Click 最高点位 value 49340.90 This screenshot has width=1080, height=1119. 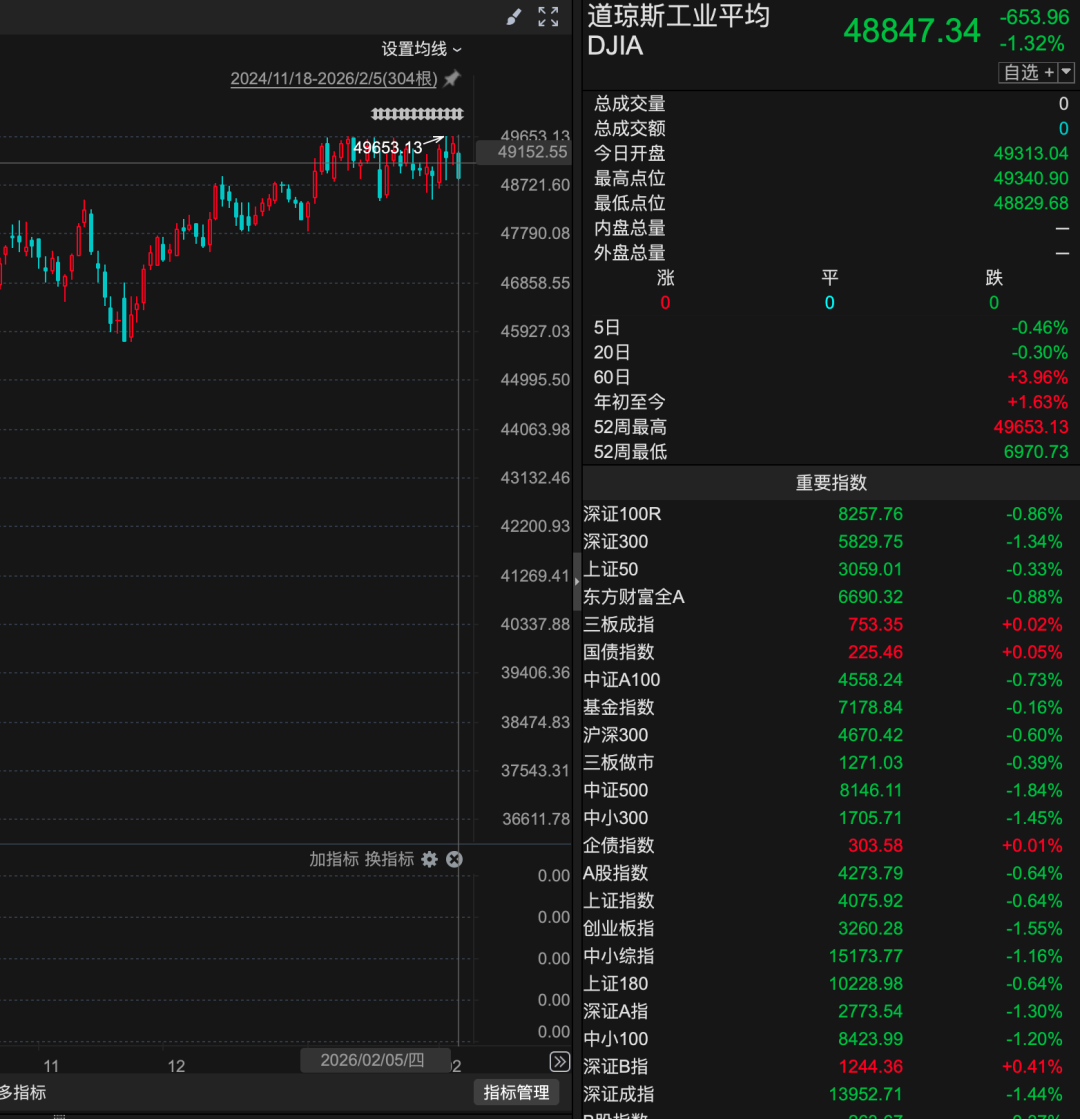1031,178
